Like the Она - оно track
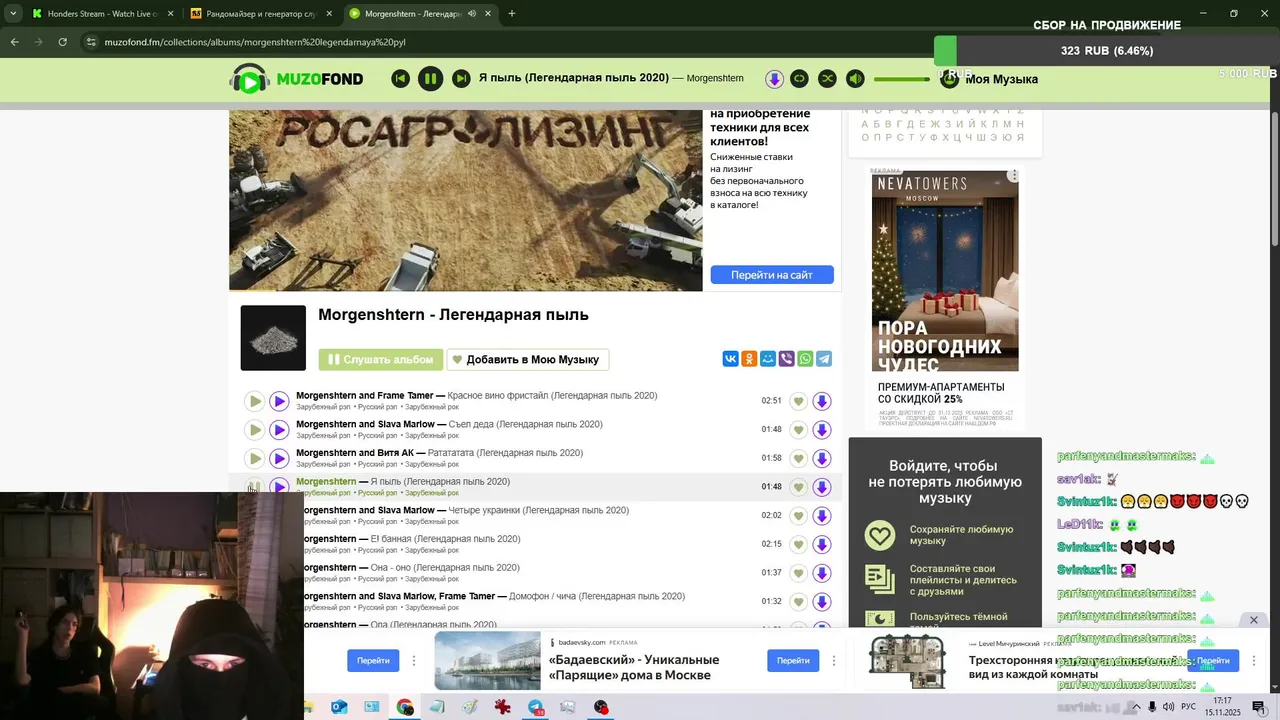1280x720 pixels. pyautogui.click(x=798, y=573)
